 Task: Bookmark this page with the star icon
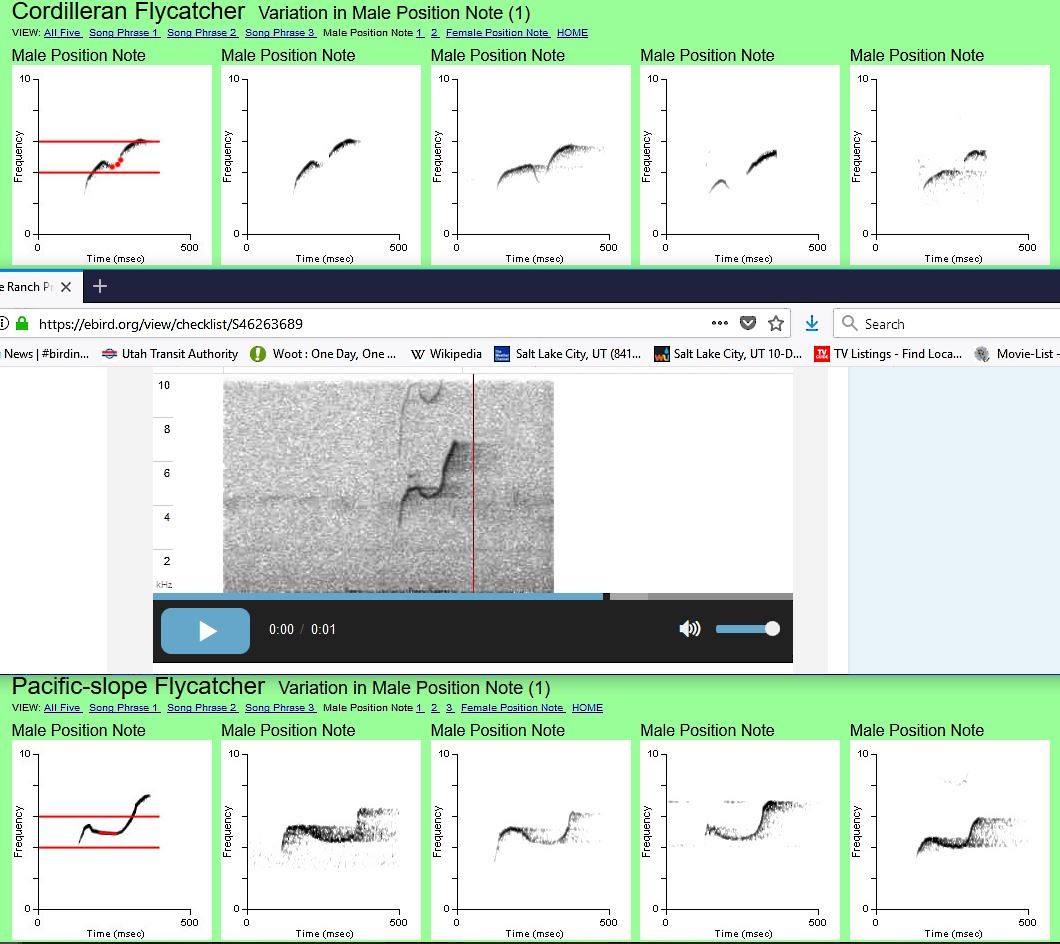(x=776, y=323)
